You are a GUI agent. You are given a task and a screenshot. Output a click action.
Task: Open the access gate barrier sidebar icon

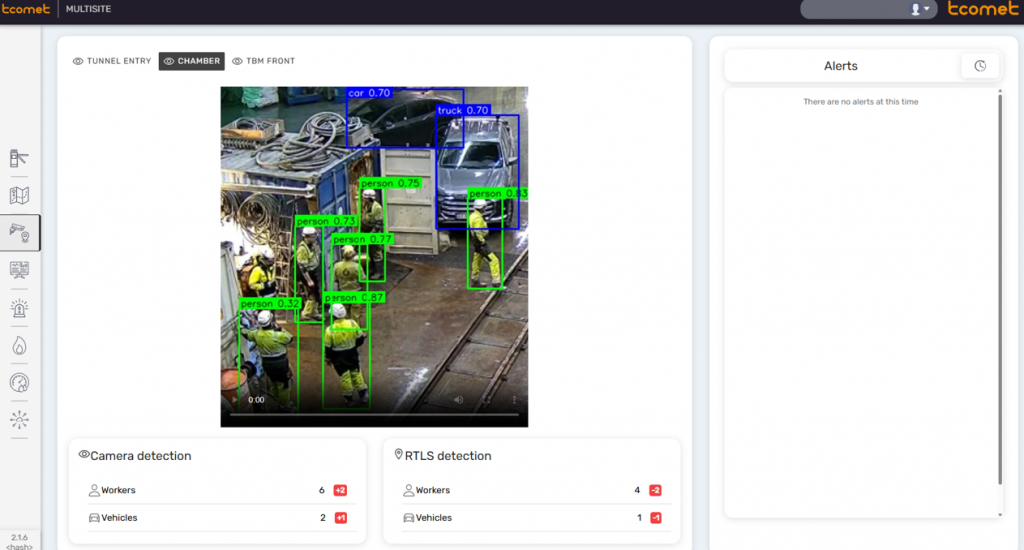(19, 158)
